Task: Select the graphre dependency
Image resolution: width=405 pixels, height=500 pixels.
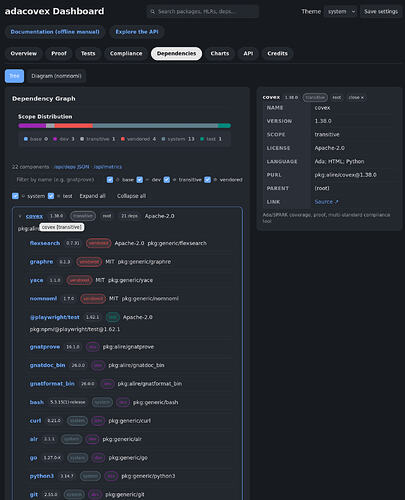Action: click(x=41, y=262)
